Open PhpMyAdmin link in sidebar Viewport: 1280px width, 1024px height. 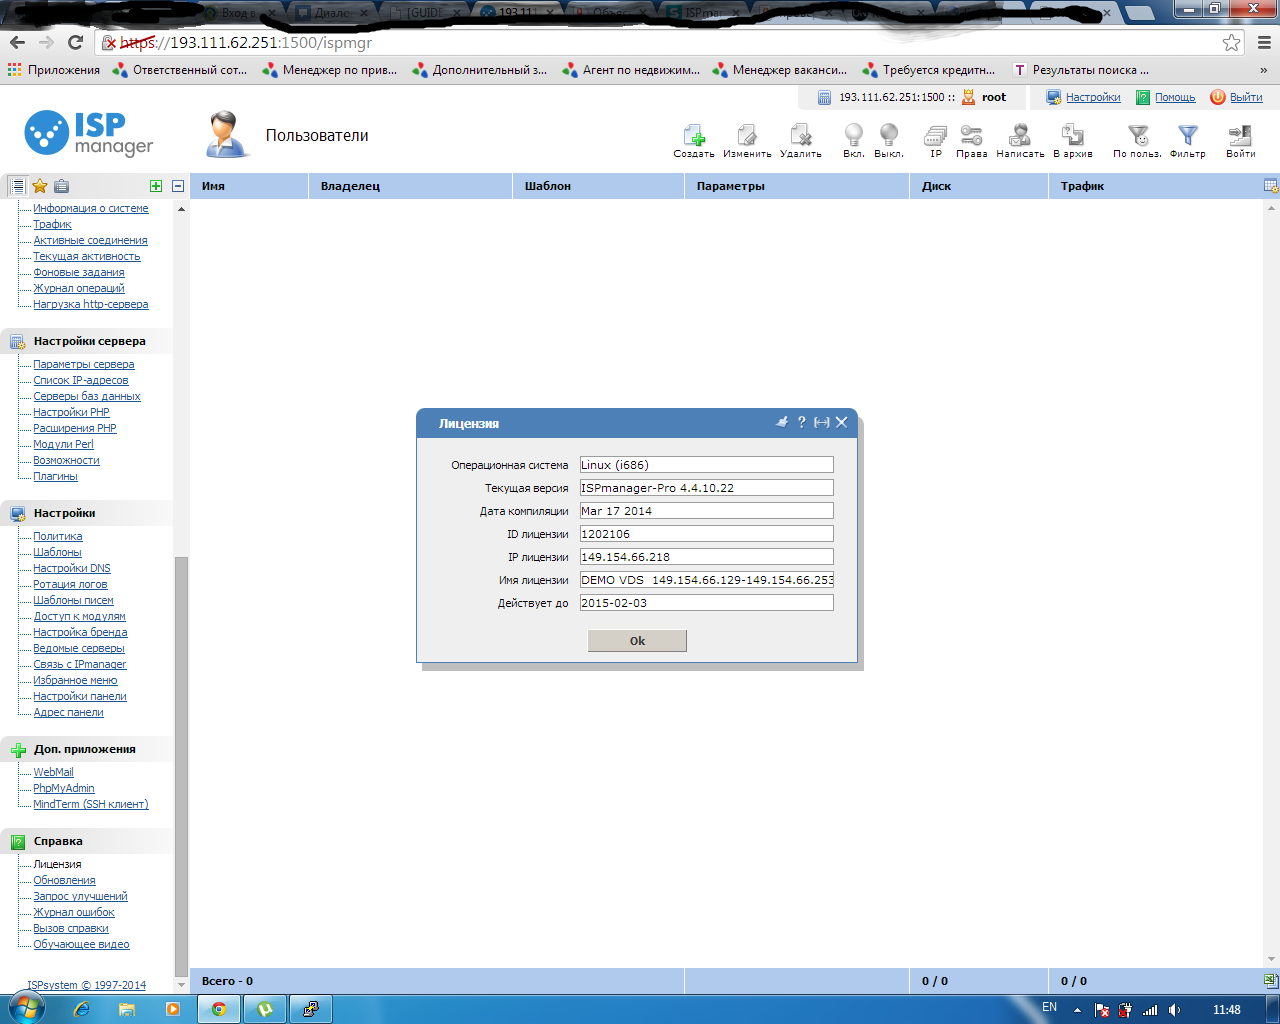64,788
